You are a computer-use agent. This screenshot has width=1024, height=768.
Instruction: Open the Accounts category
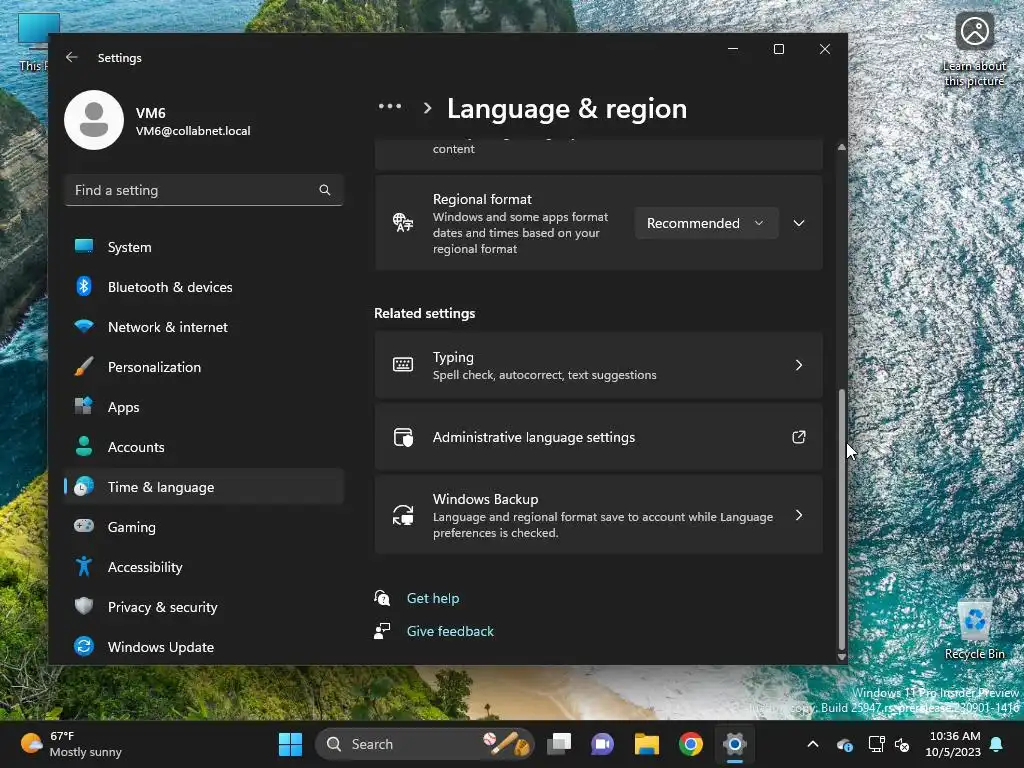(204, 447)
